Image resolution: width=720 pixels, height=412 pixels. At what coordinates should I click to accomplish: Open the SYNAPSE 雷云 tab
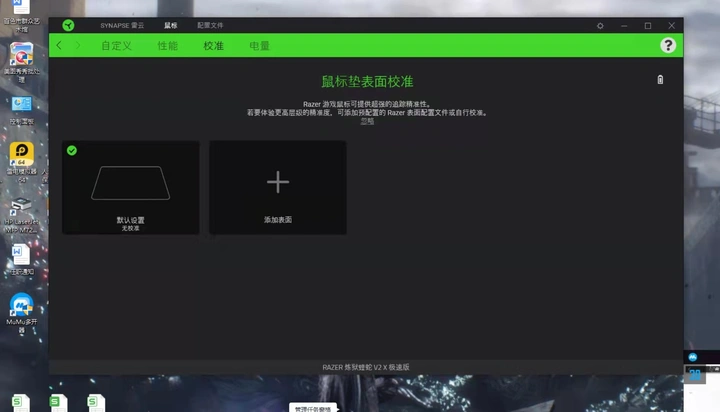(x=122, y=25)
